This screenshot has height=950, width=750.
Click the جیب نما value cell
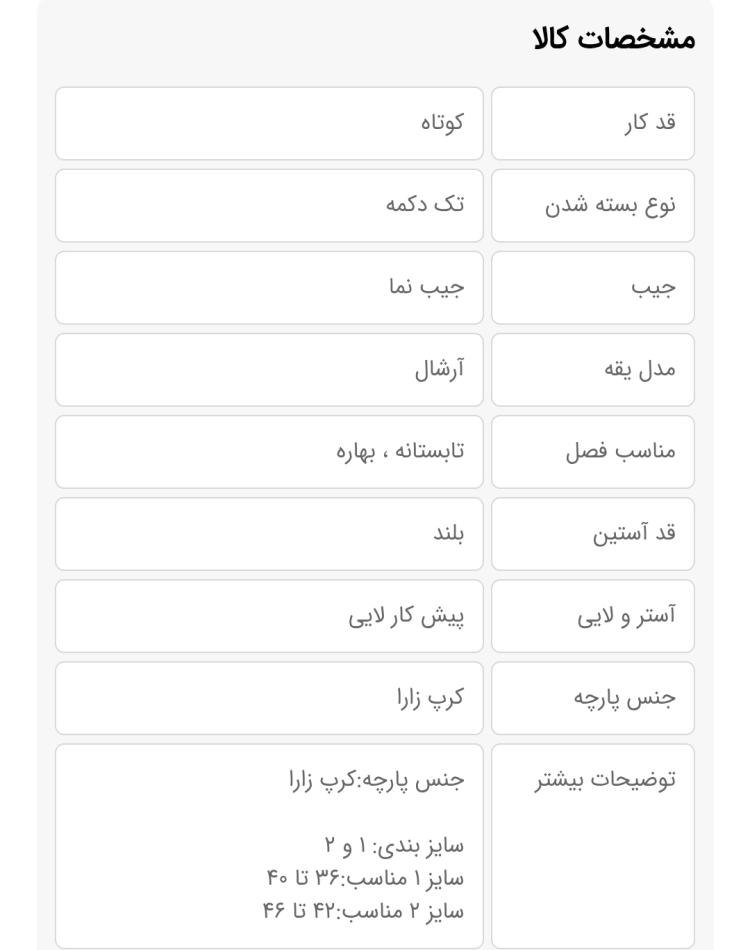(x=269, y=288)
